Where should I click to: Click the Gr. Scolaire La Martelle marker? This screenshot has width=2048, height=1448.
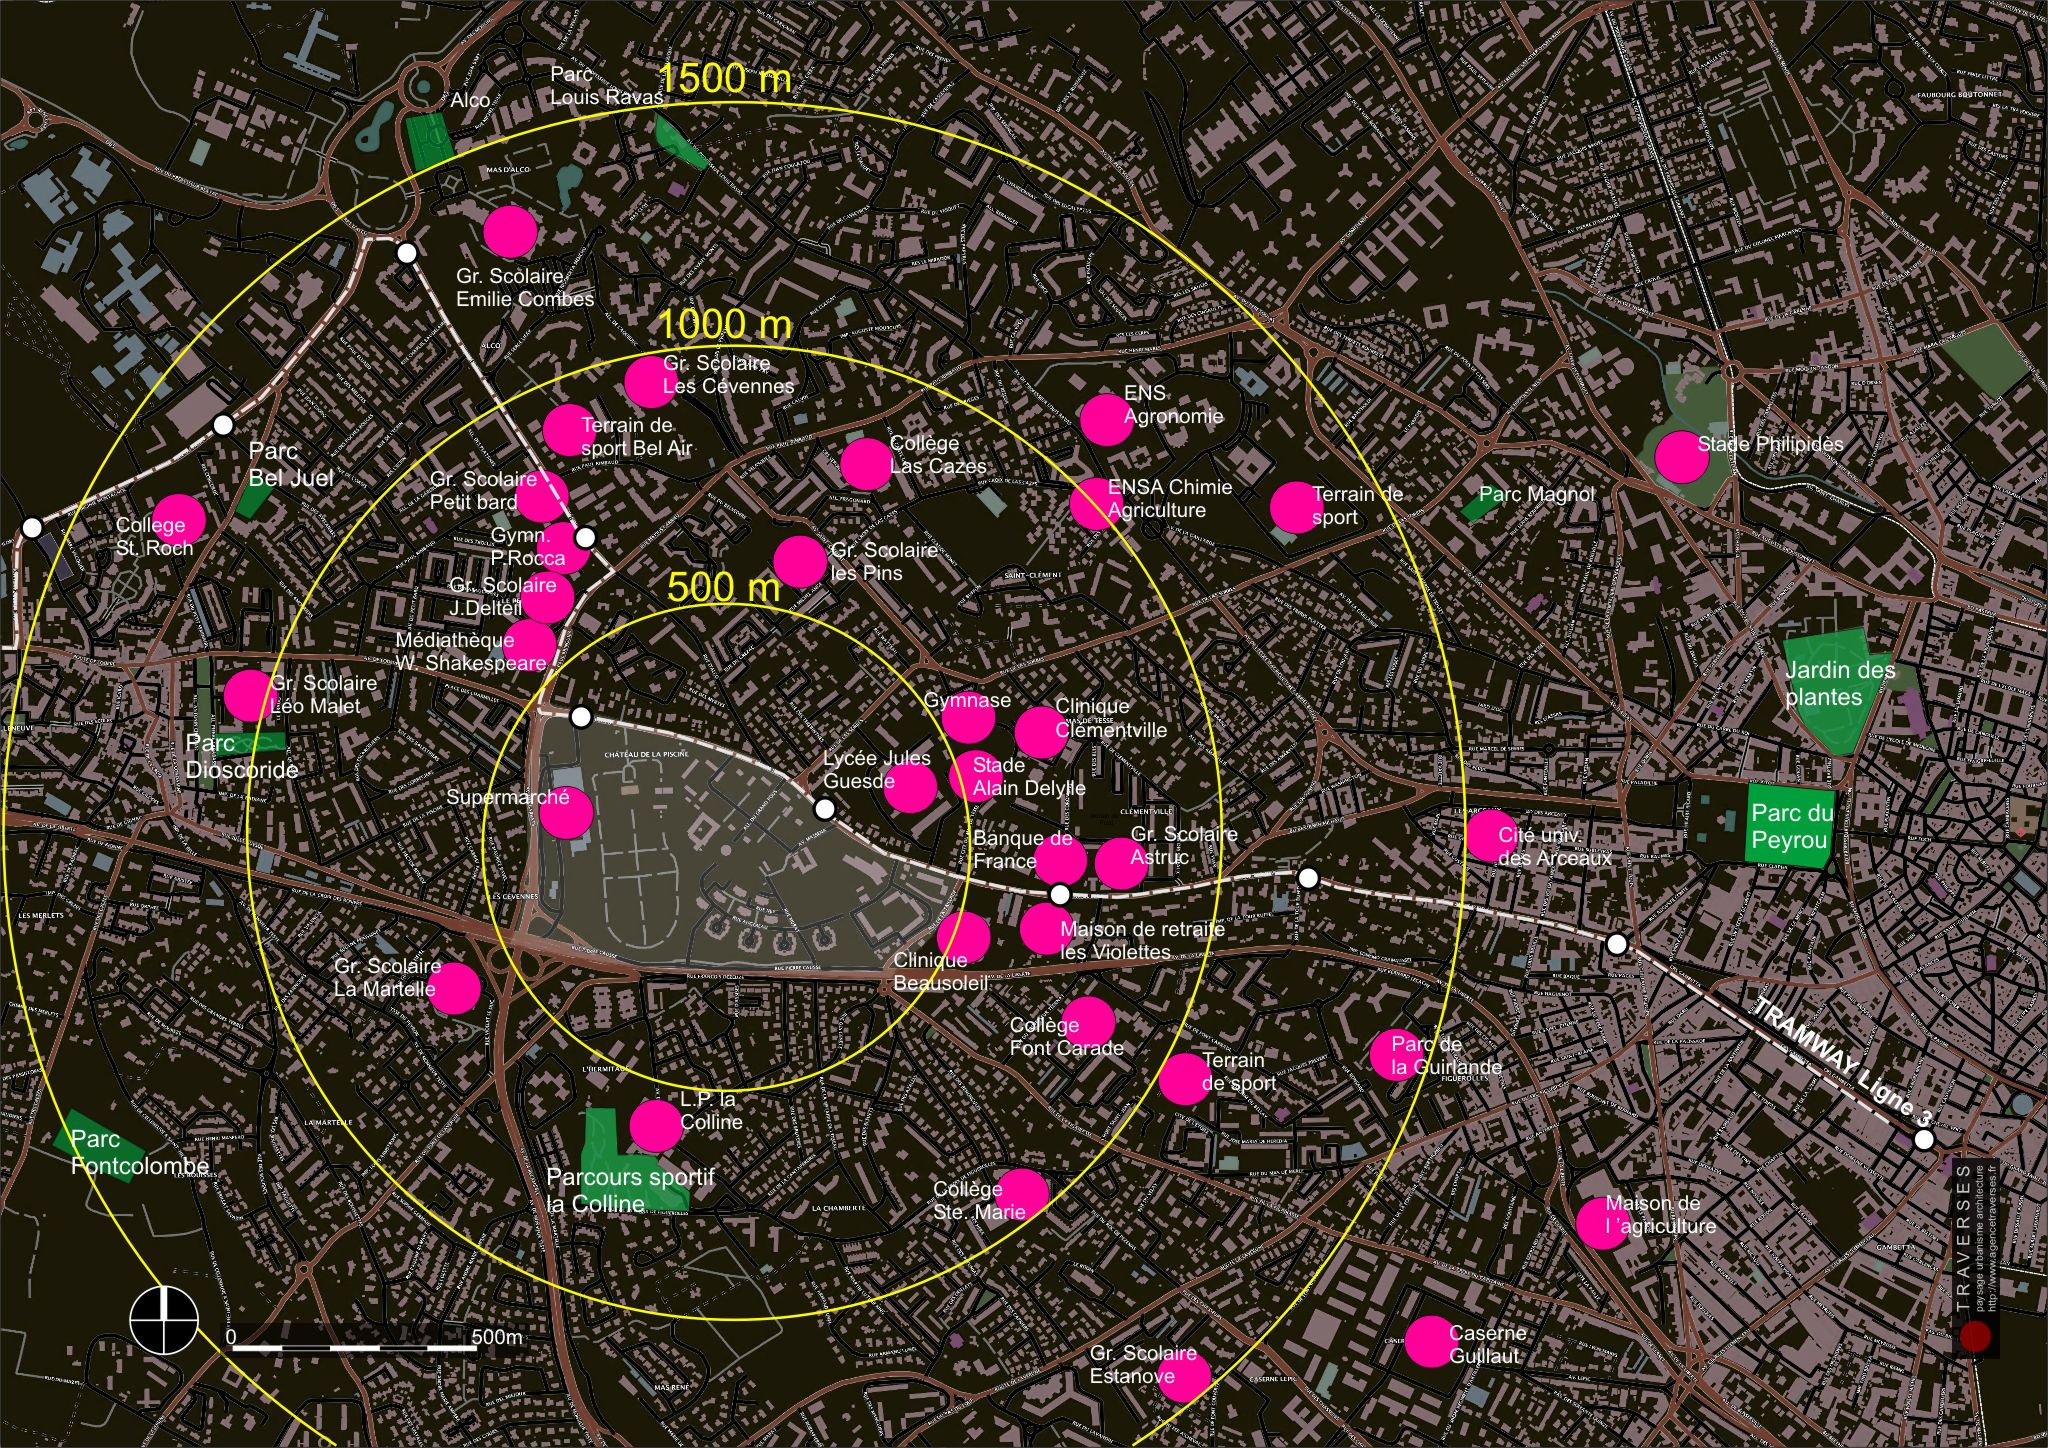[454, 989]
